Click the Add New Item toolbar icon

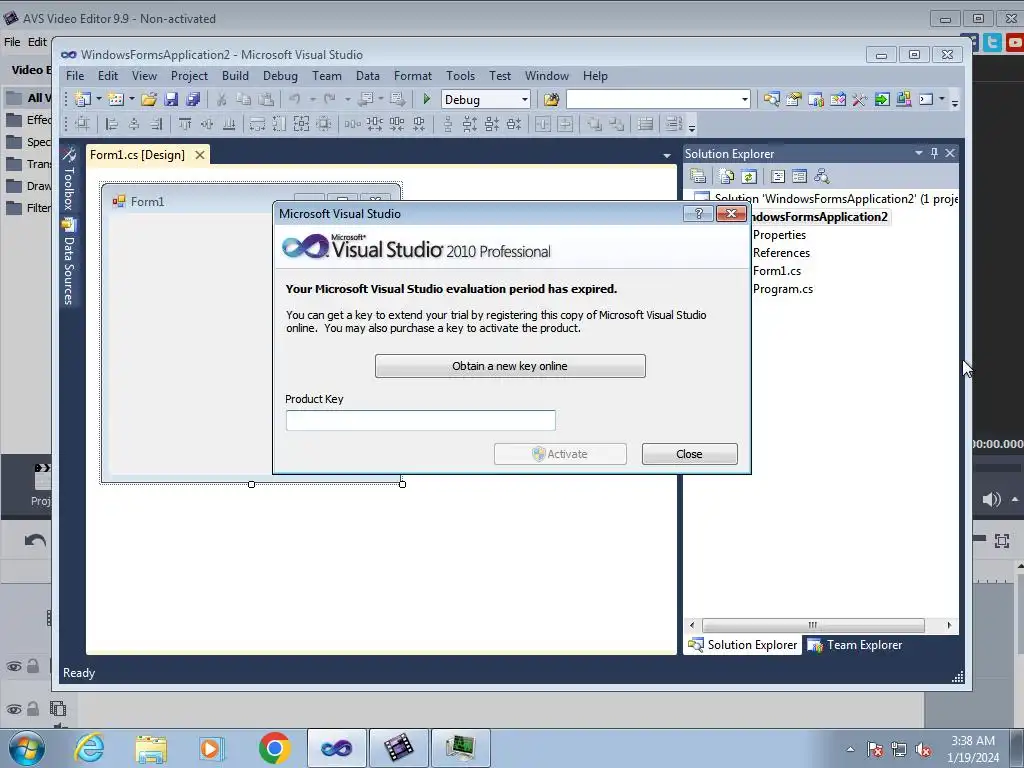pos(116,99)
